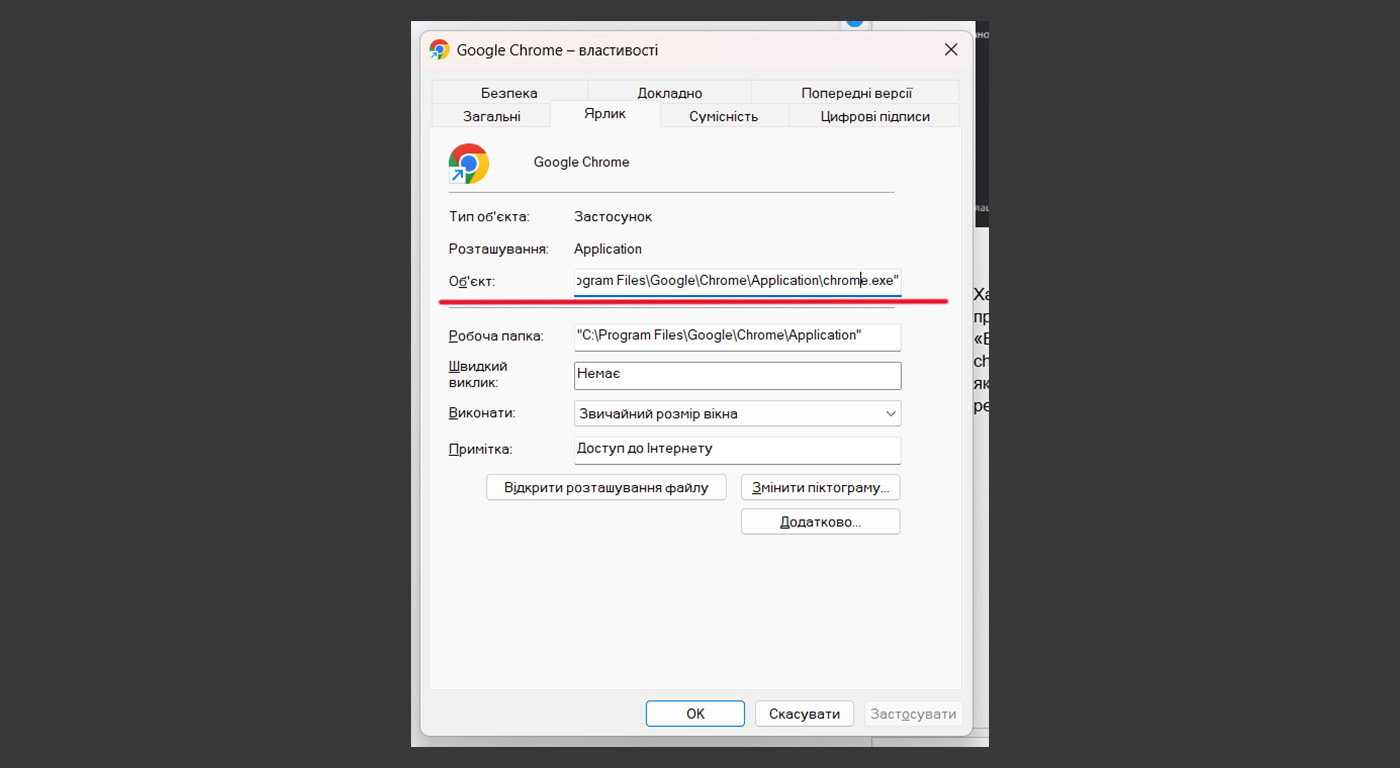
Task: Go to the Попередні версії tab
Action: click(856, 93)
